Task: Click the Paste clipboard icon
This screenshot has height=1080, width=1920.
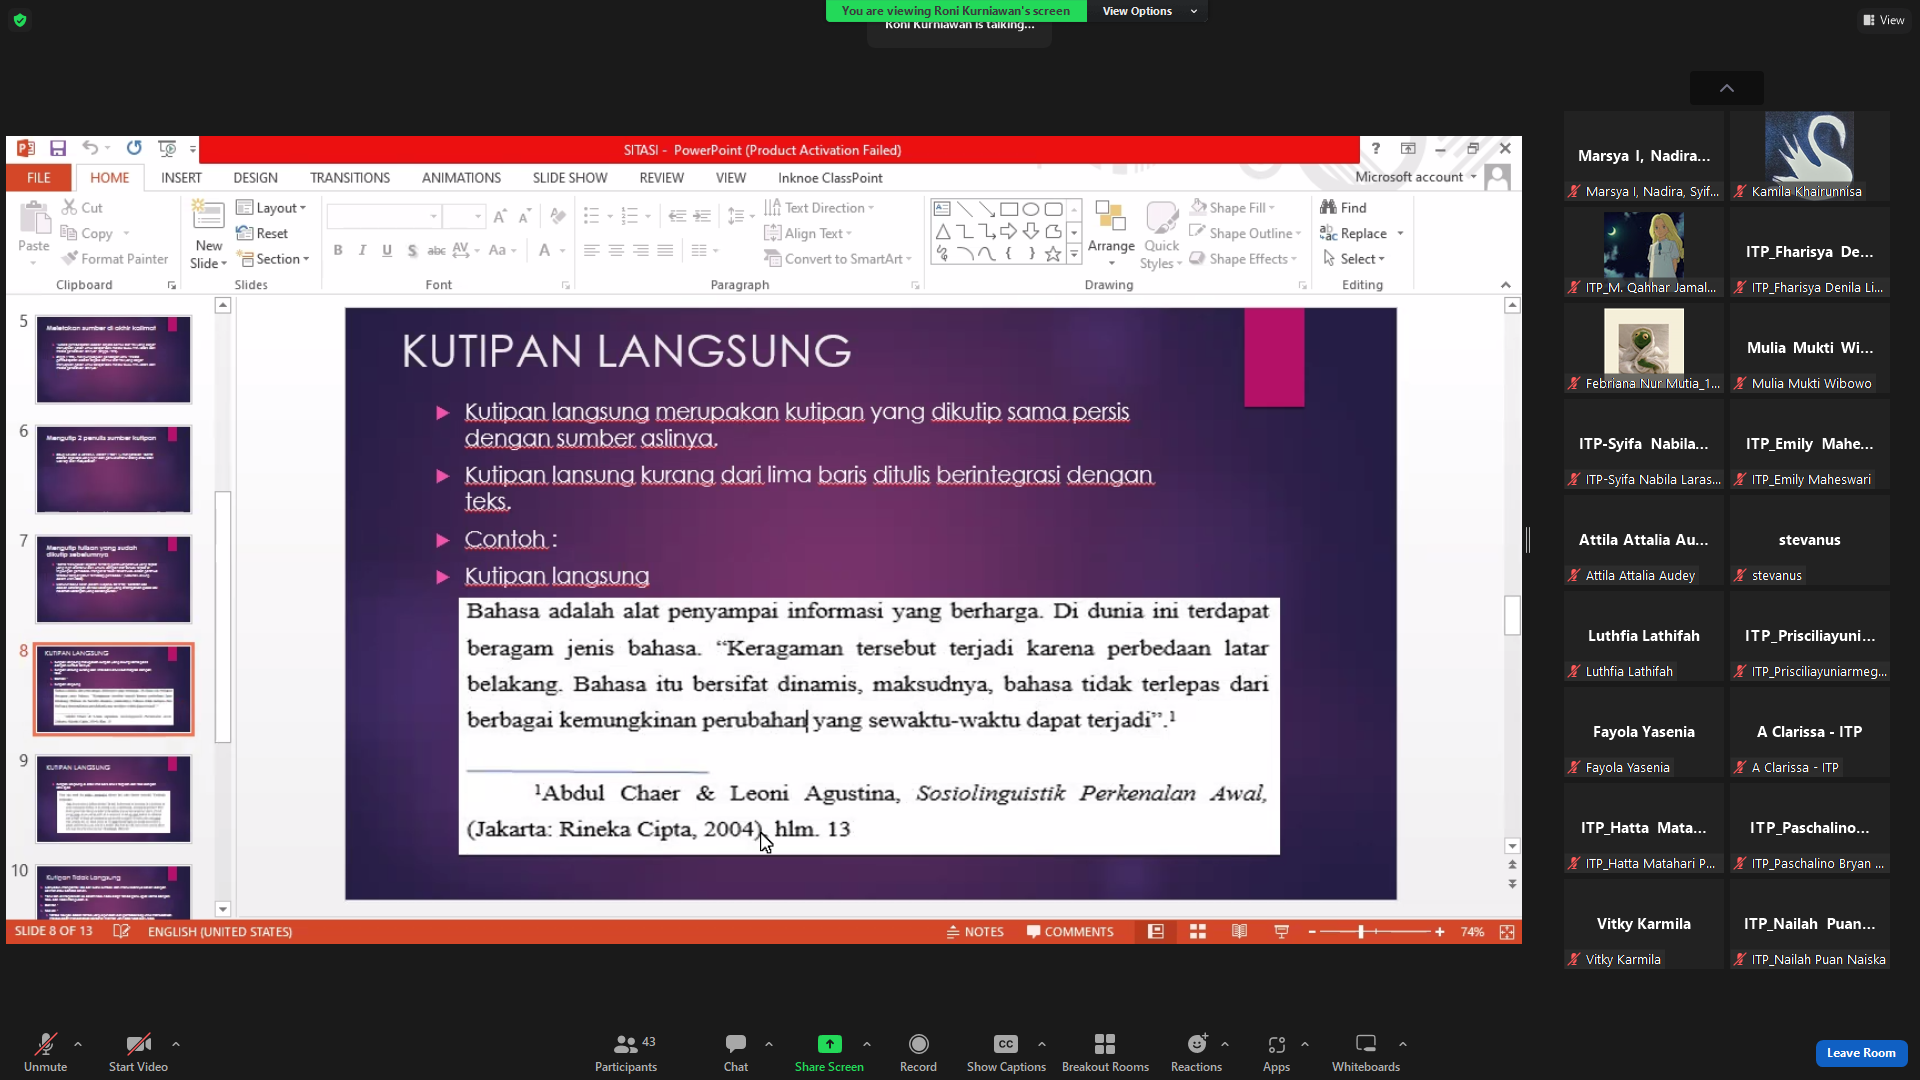Action: pyautogui.click(x=34, y=217)
